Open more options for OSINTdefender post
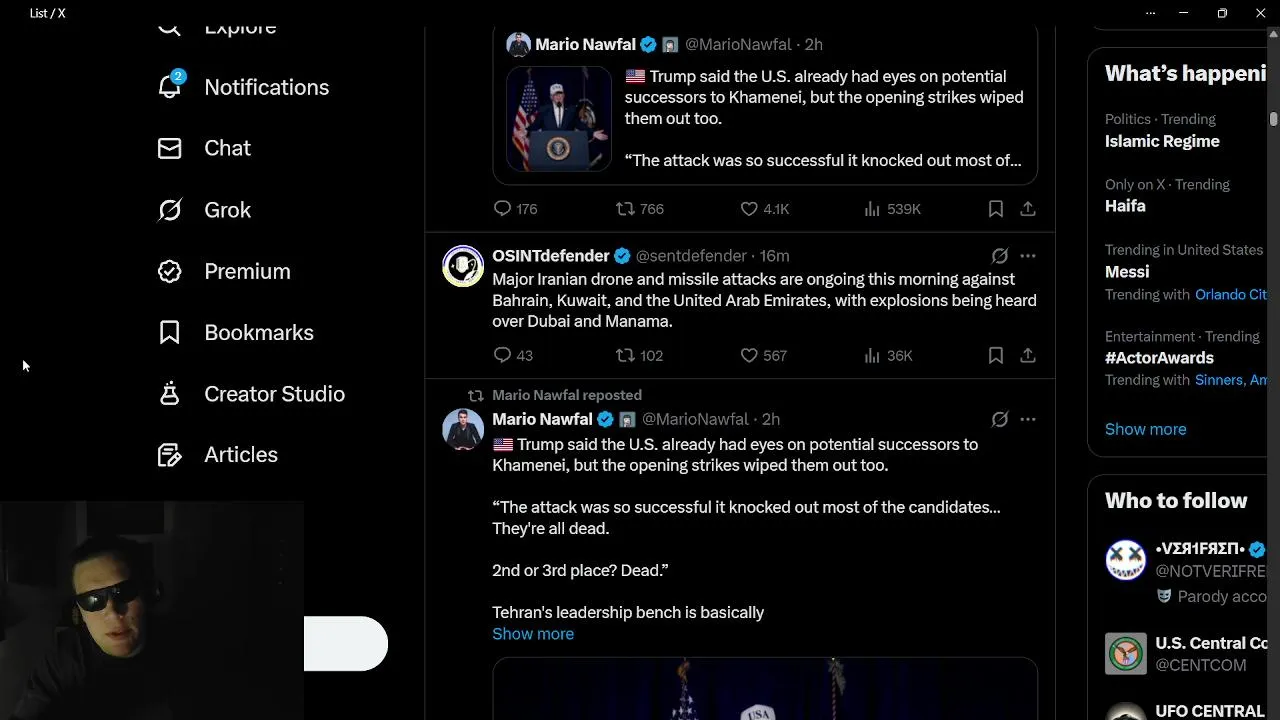Screen dimensions: 1280x720 1028,256
